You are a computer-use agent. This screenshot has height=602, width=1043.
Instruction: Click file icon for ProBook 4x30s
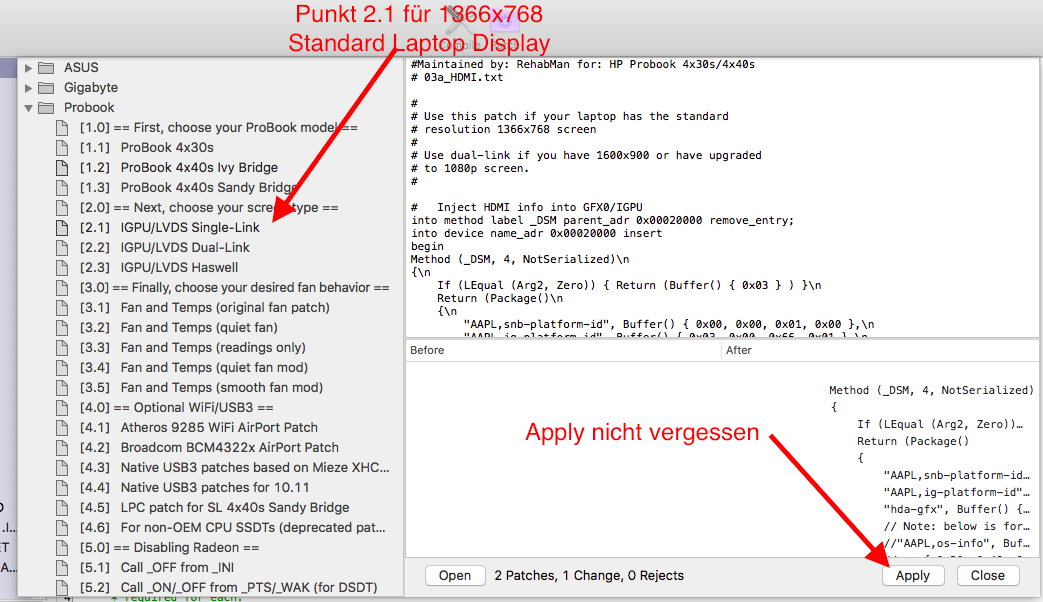click(62, 148)
